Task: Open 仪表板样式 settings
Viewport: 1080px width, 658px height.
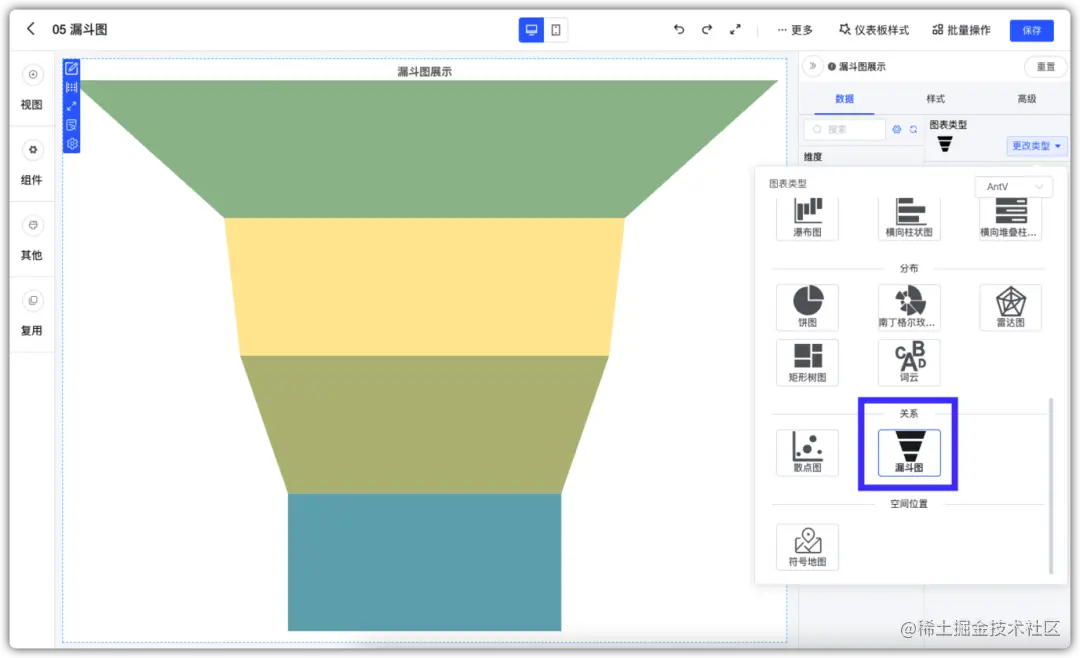Action: tap(874, 30)
